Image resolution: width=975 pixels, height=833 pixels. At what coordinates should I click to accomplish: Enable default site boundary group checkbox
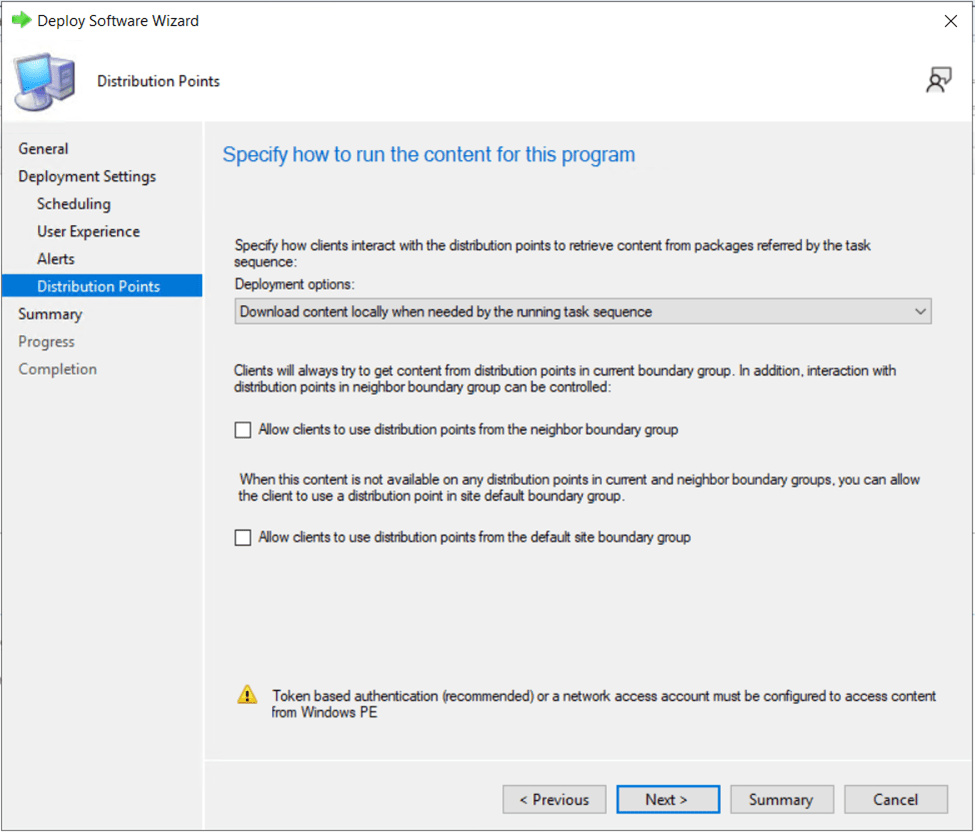coord(243,538)
